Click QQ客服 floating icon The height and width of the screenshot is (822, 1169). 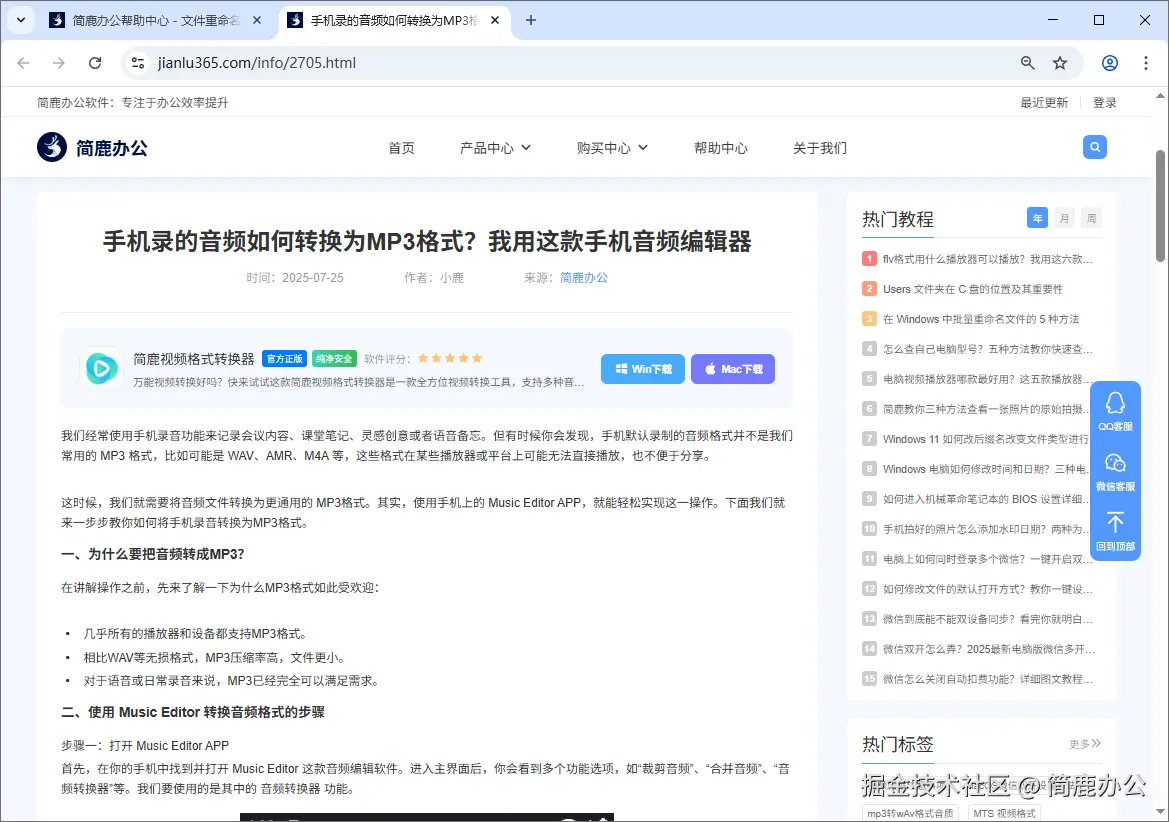(1115, 411)
